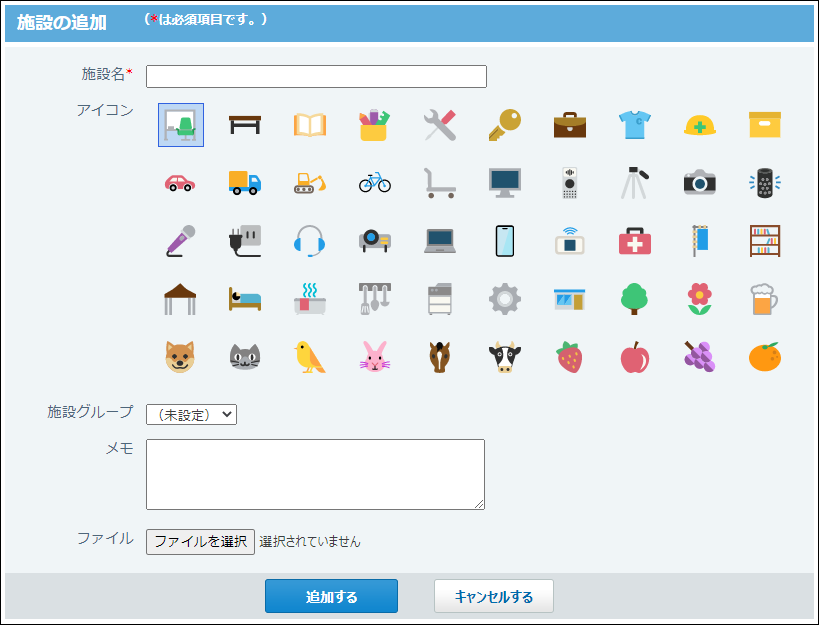The width and height of the screenshot is (819, 625).
Task: Click the キャンセルする button
Action: click(x=494, y=596)
